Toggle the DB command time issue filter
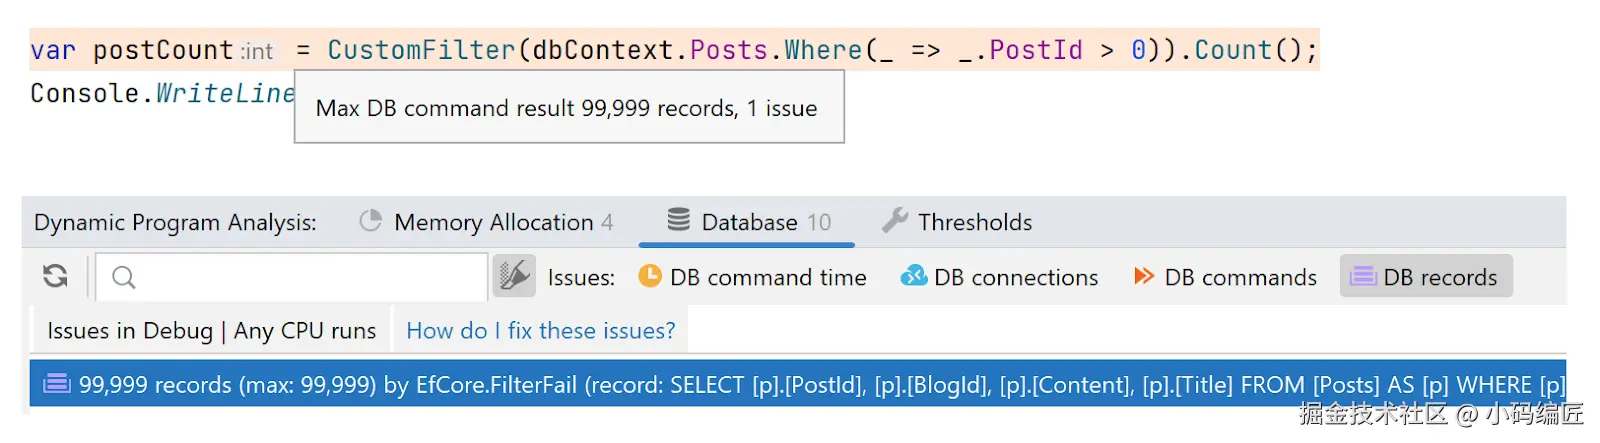This screenshot has width=1600, height=443. [x=753, y=277]
